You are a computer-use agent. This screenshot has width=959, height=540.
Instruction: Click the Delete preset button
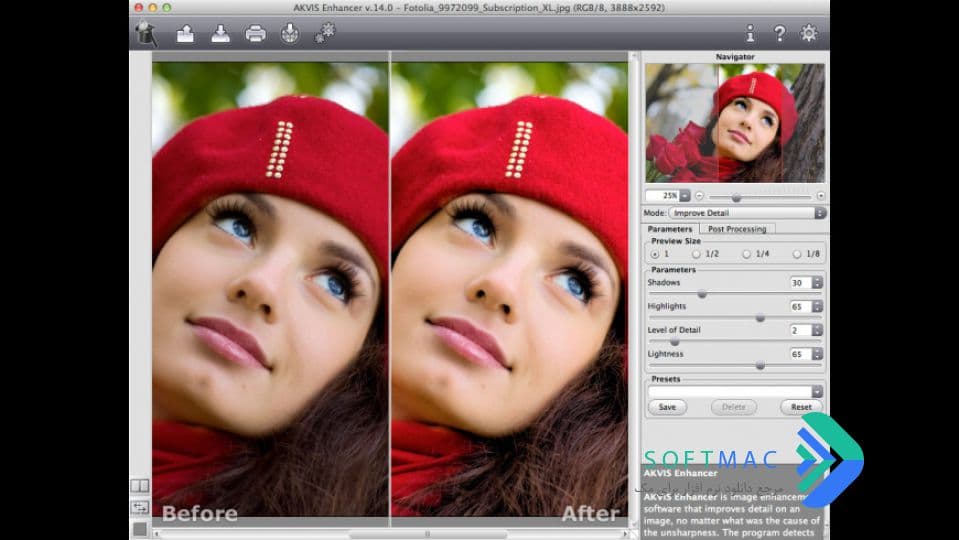tap(733, 407)
